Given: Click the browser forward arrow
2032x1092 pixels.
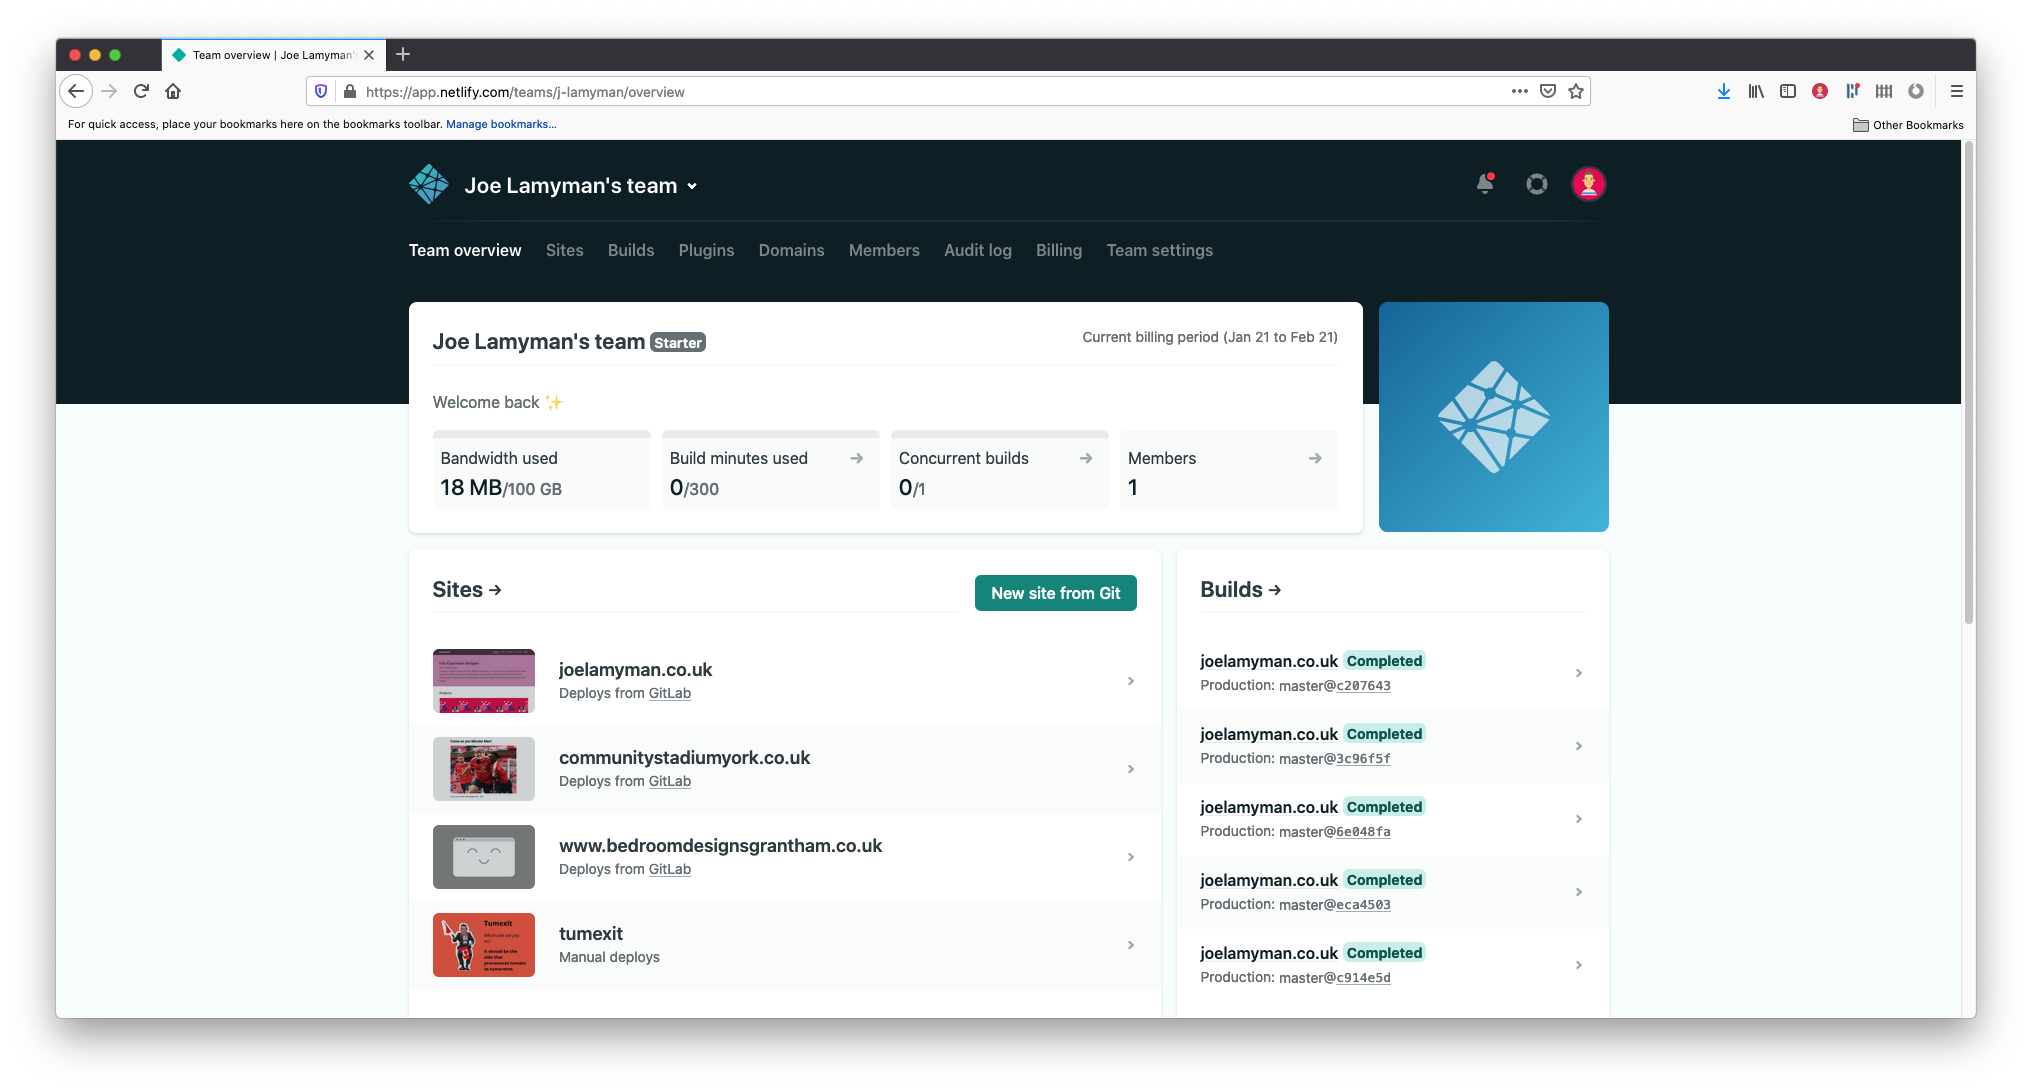Looking at the screenshot, I should point(110,91).
